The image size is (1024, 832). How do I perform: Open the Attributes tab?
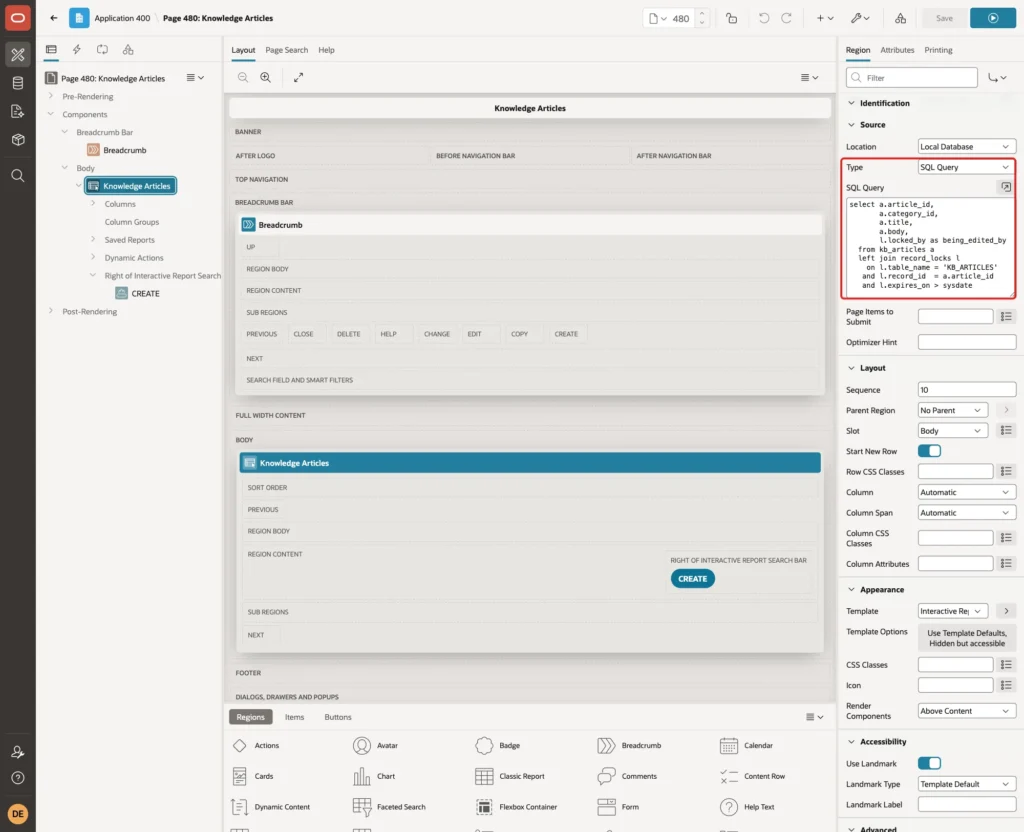point(897,50)
